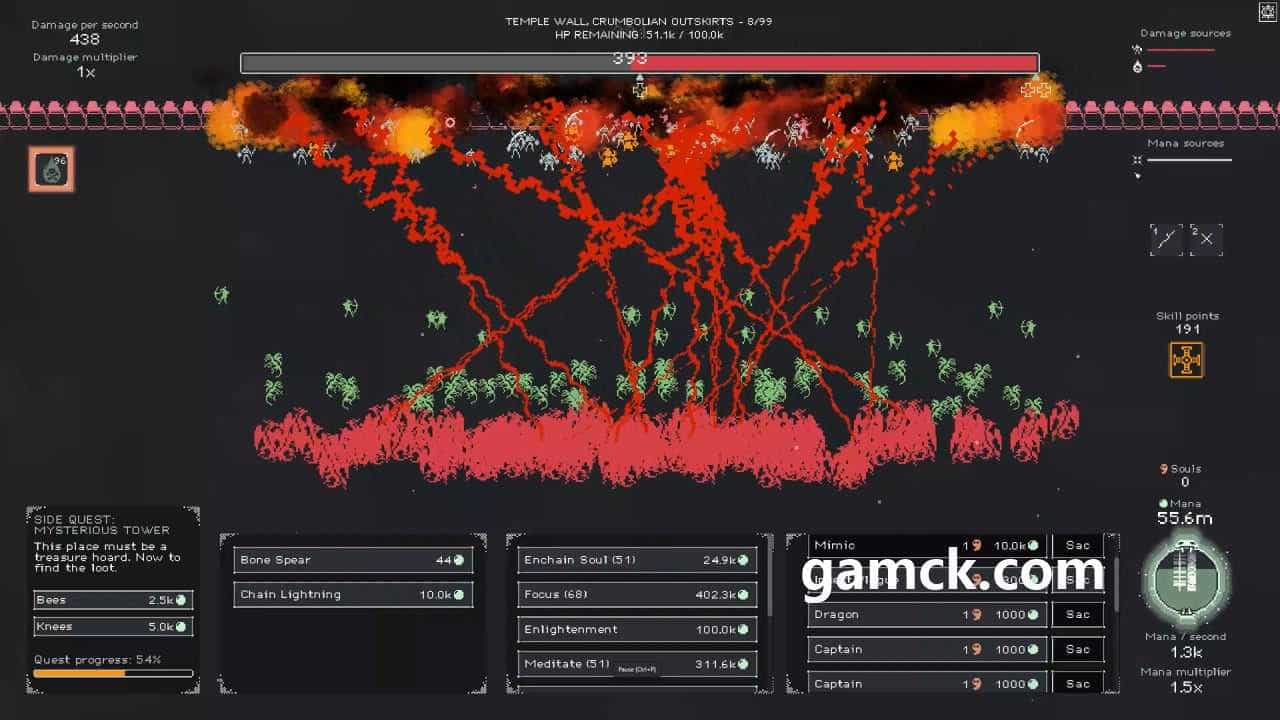Click the Temple Wall HP bar
This screenshot has height=720, width=1280.
pyautogui.click(x=639, y=63)
